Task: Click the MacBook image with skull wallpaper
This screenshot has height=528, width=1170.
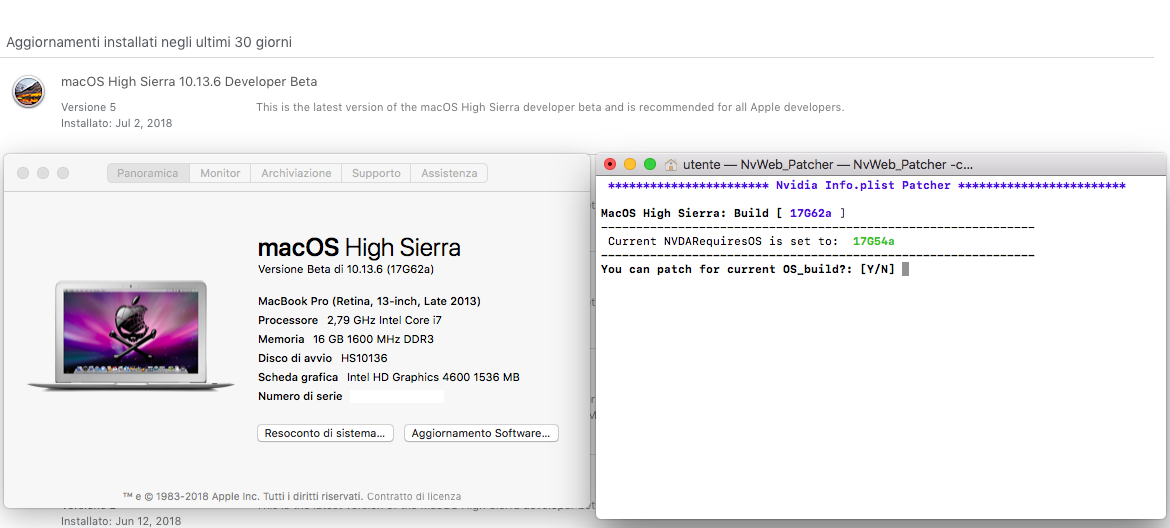Action: tap(131, 335)
